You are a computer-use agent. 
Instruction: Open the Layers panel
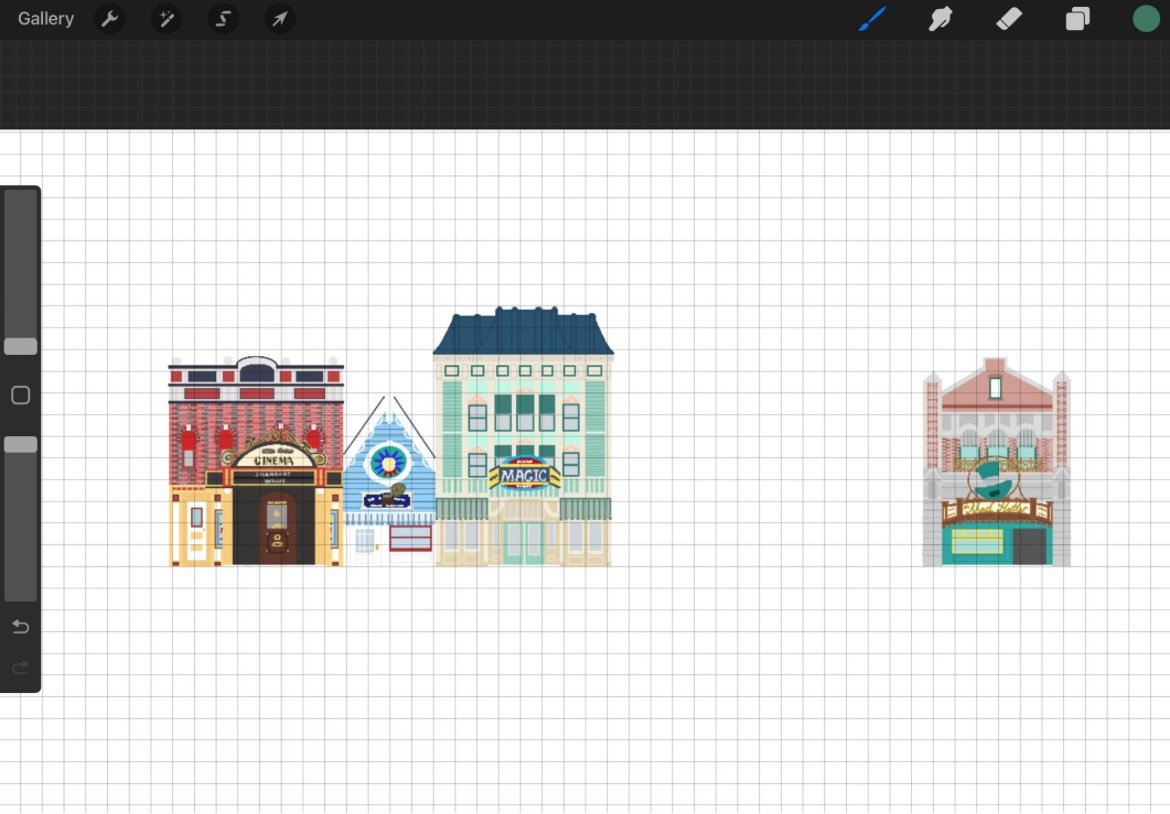click(x=1077, y=19)
